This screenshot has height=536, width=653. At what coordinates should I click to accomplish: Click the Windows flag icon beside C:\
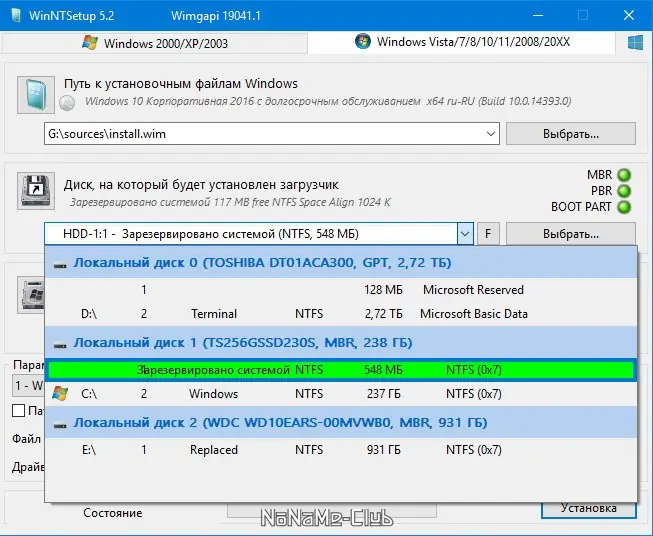[60, 394]
